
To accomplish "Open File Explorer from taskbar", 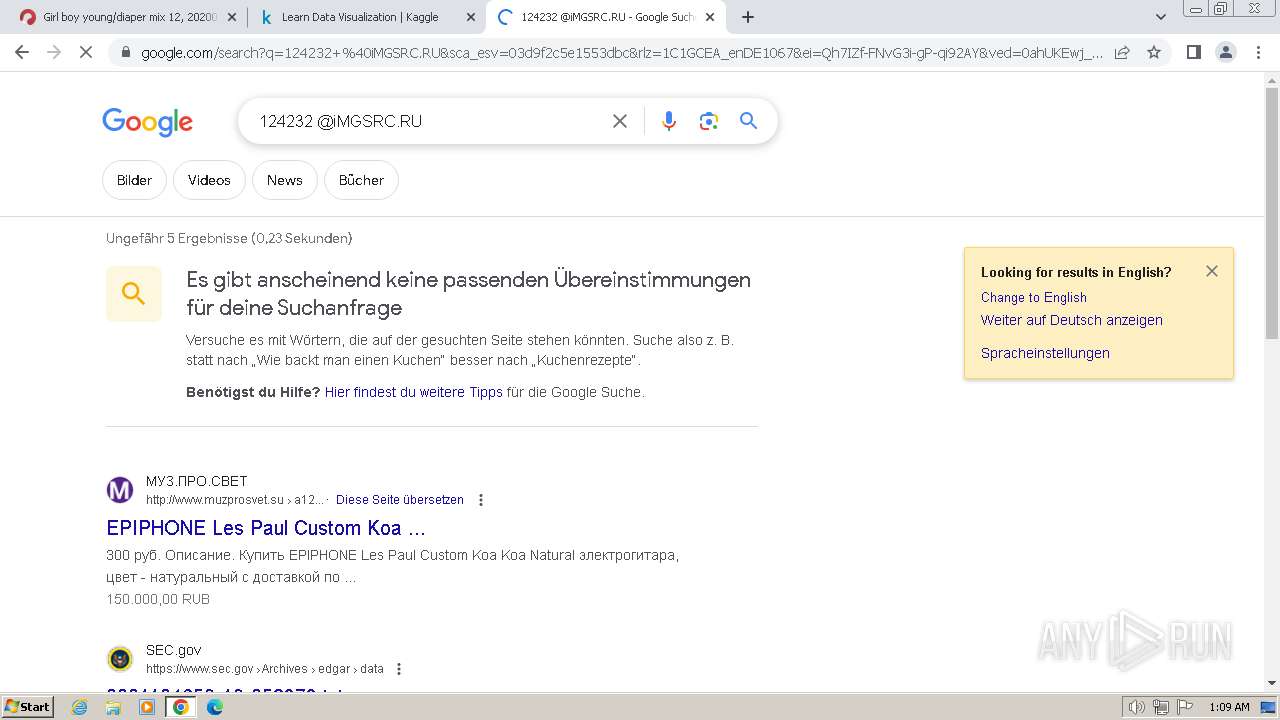I will click(x=113, y=707).
